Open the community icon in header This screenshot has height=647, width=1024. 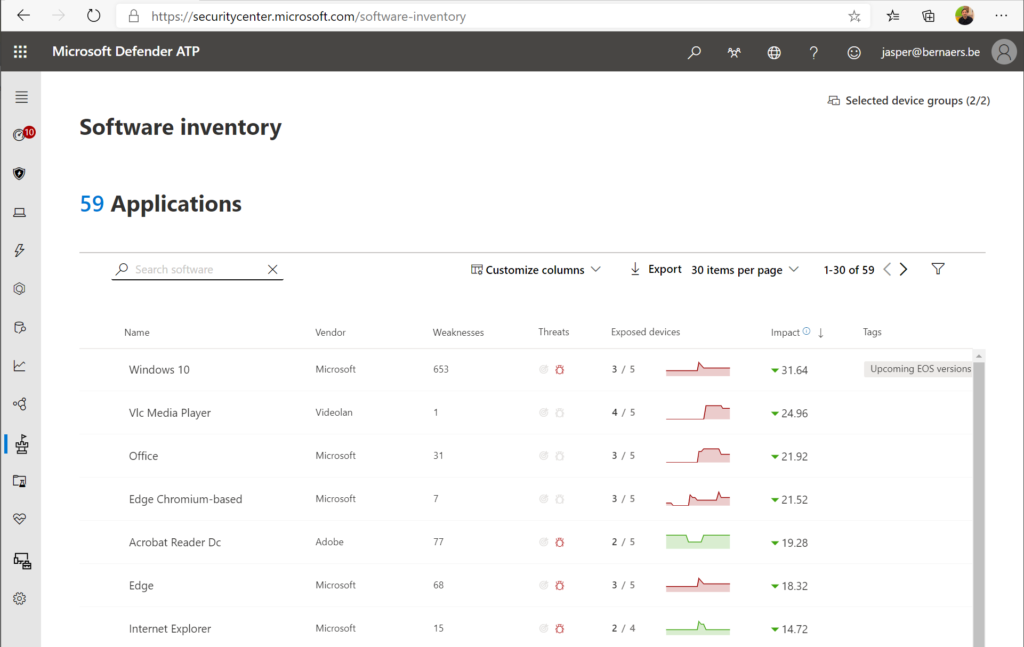point(734,52)
